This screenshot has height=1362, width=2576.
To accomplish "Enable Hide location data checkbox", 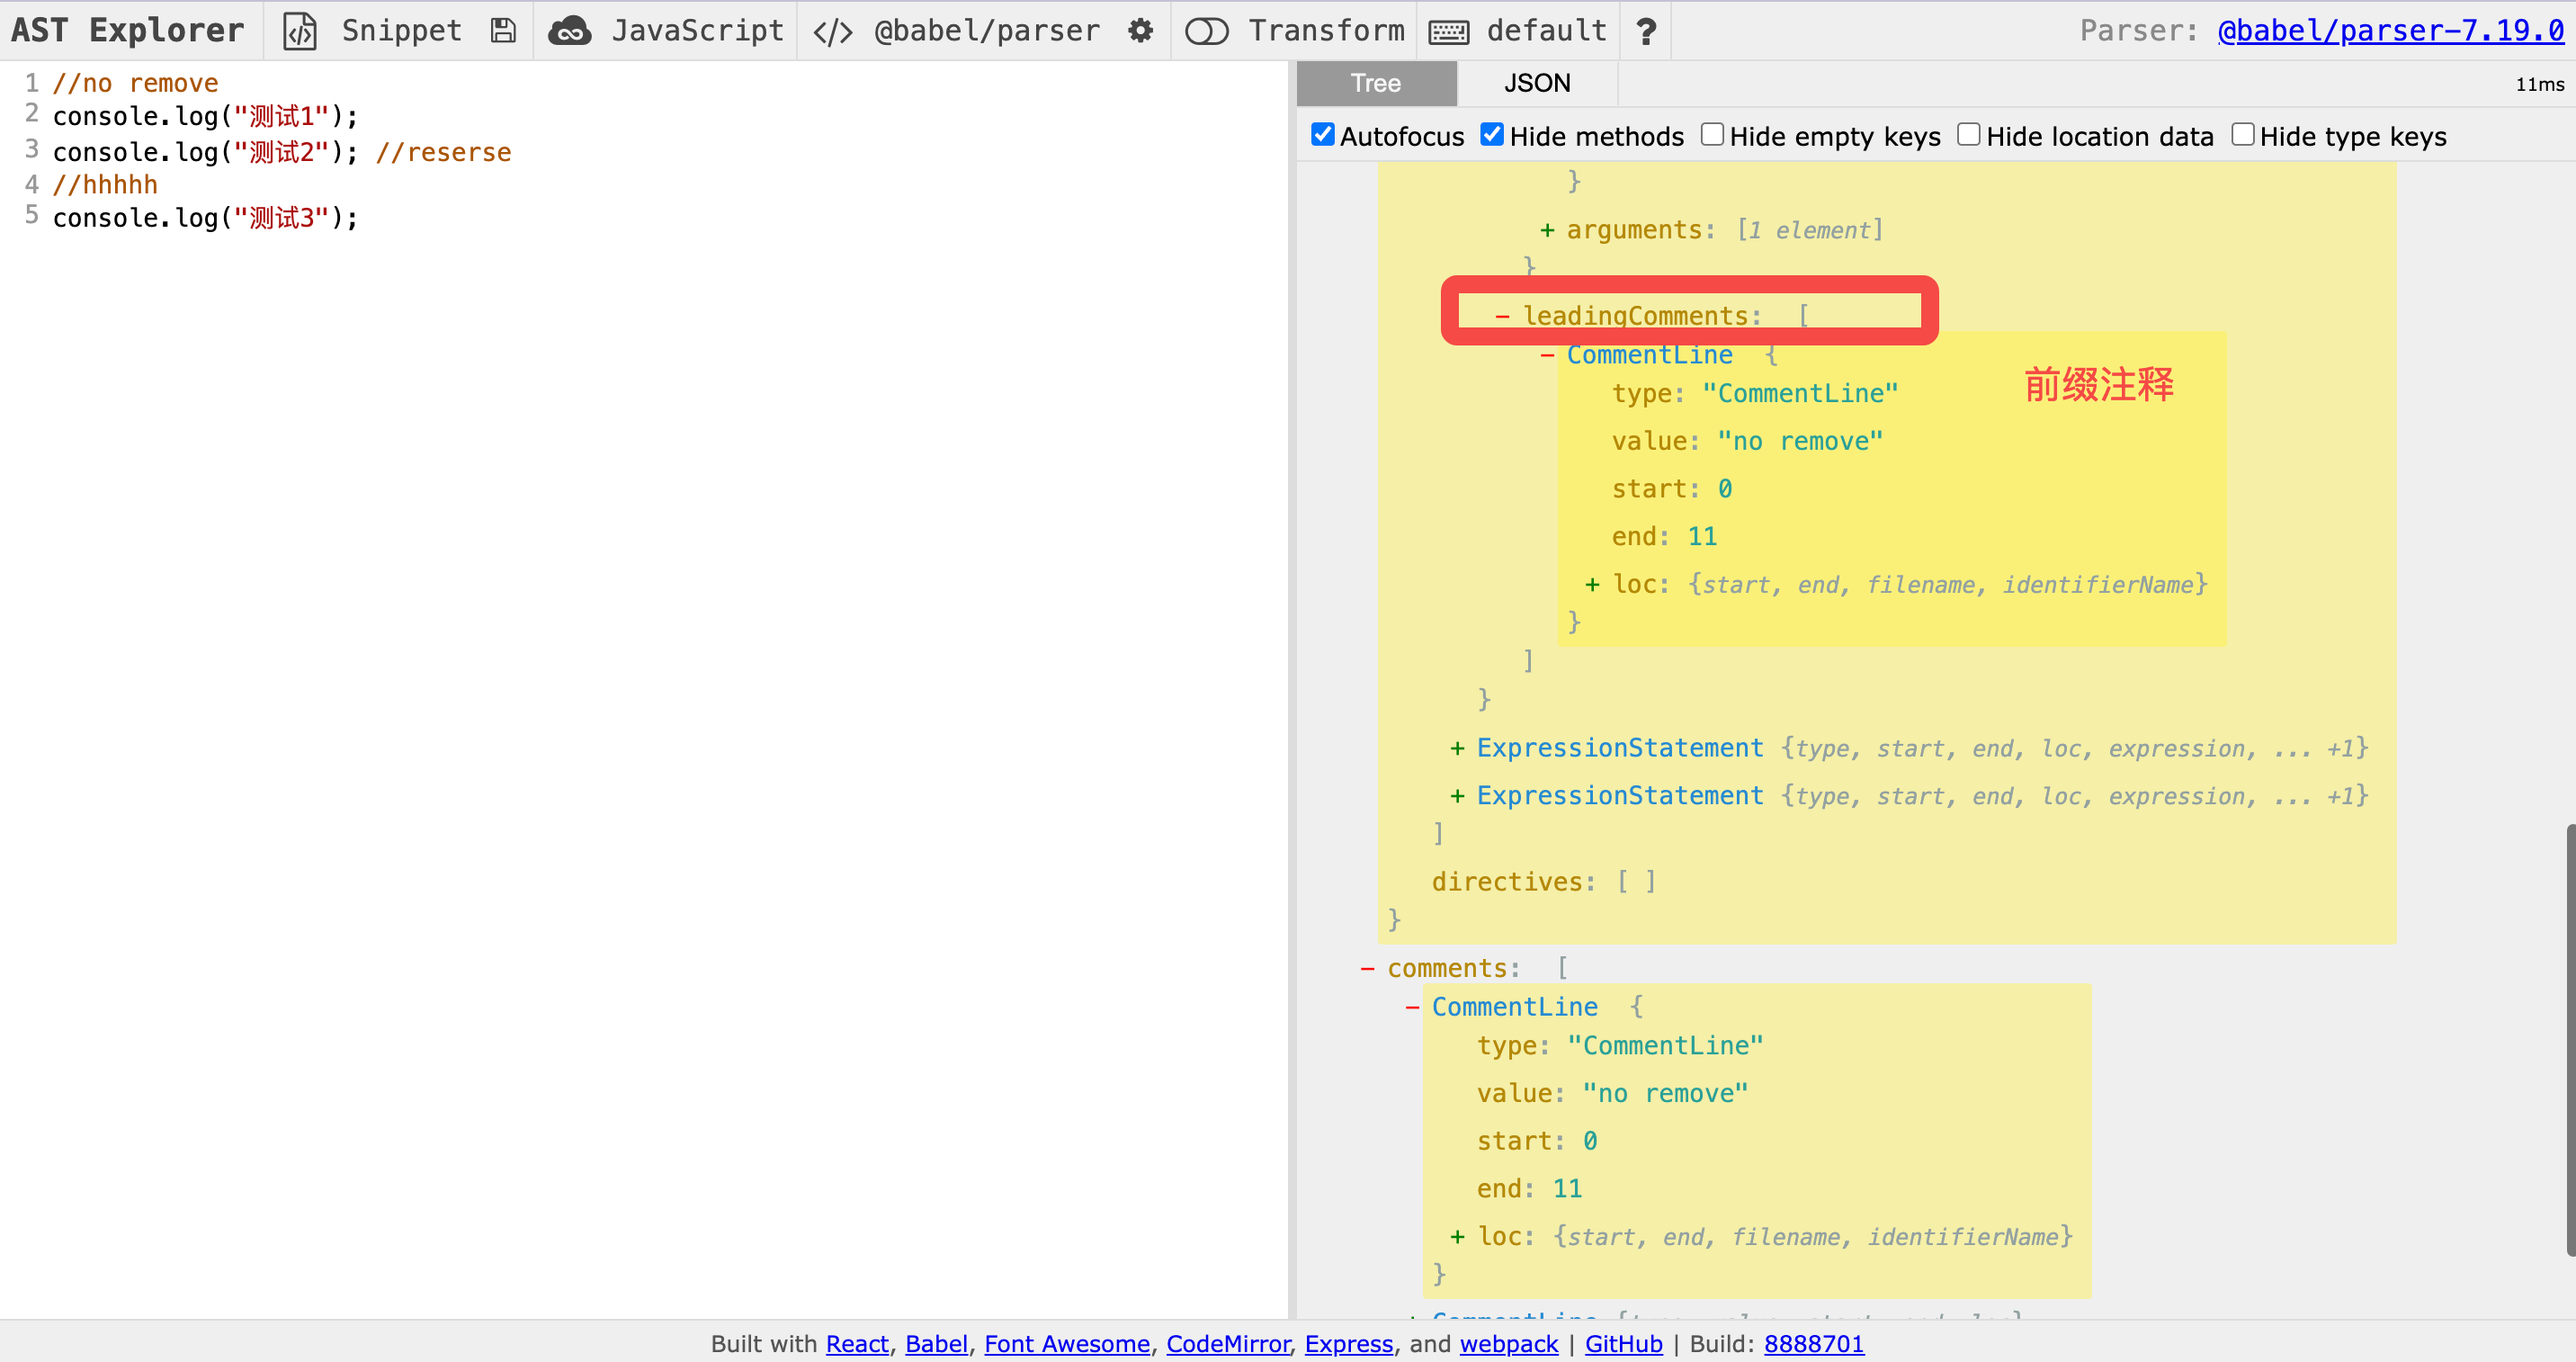I will pyautogui.click(x=1968, y=135).
